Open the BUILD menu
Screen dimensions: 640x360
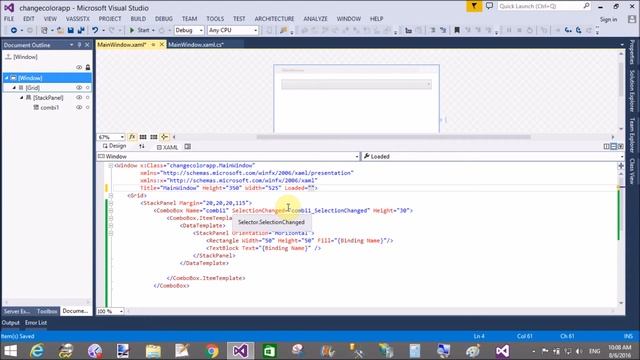coord(138,19)
